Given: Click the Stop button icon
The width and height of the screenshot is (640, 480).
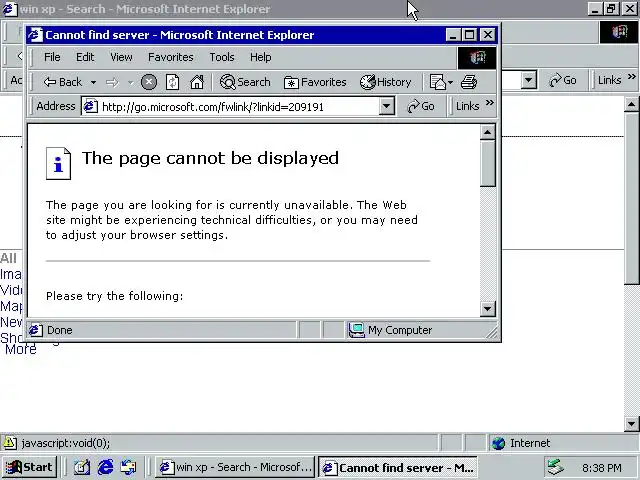Looking at the screenshot, I should click(149, 82).
